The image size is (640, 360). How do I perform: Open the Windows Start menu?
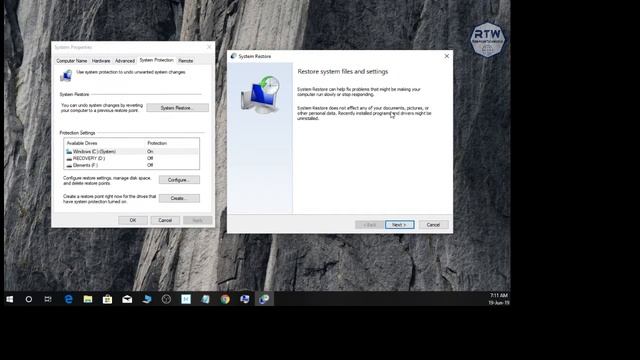pos(10,299)
